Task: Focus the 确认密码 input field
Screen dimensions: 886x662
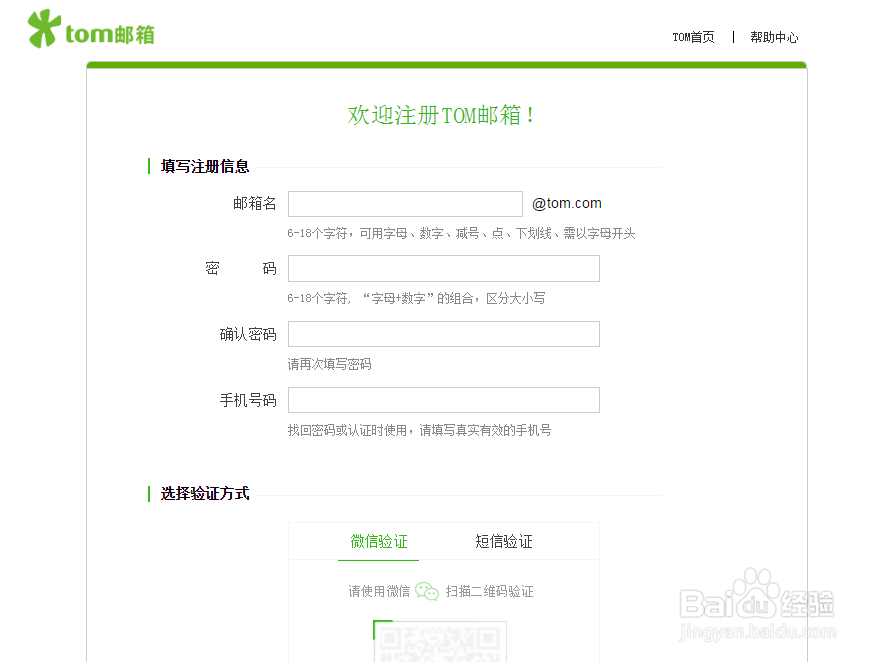Action: [x=444, y=334]
